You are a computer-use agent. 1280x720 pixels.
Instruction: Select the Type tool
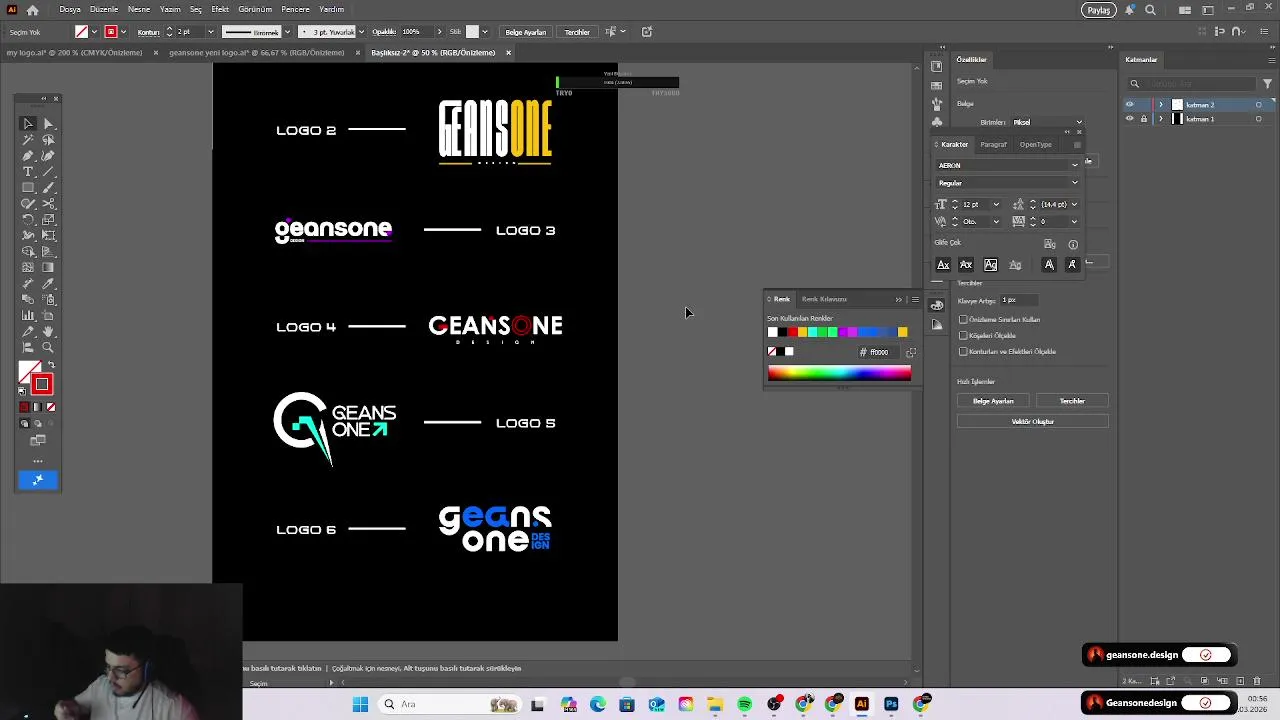click(28, 172)
